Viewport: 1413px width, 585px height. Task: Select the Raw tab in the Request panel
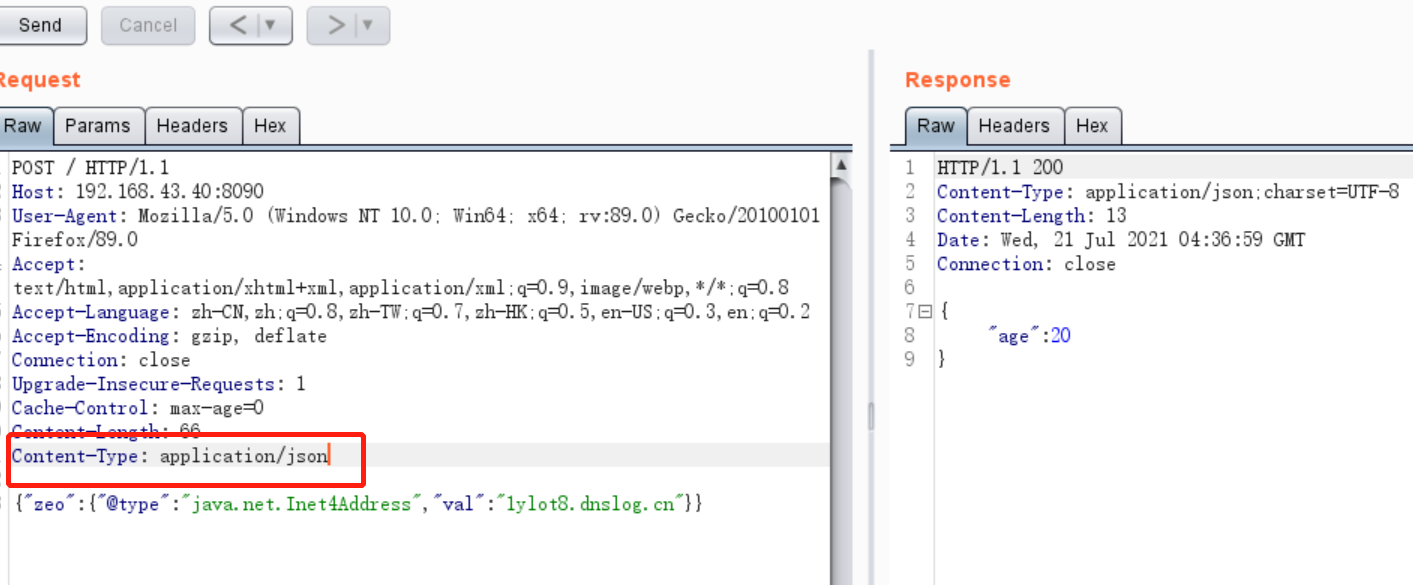pos(24,125)
